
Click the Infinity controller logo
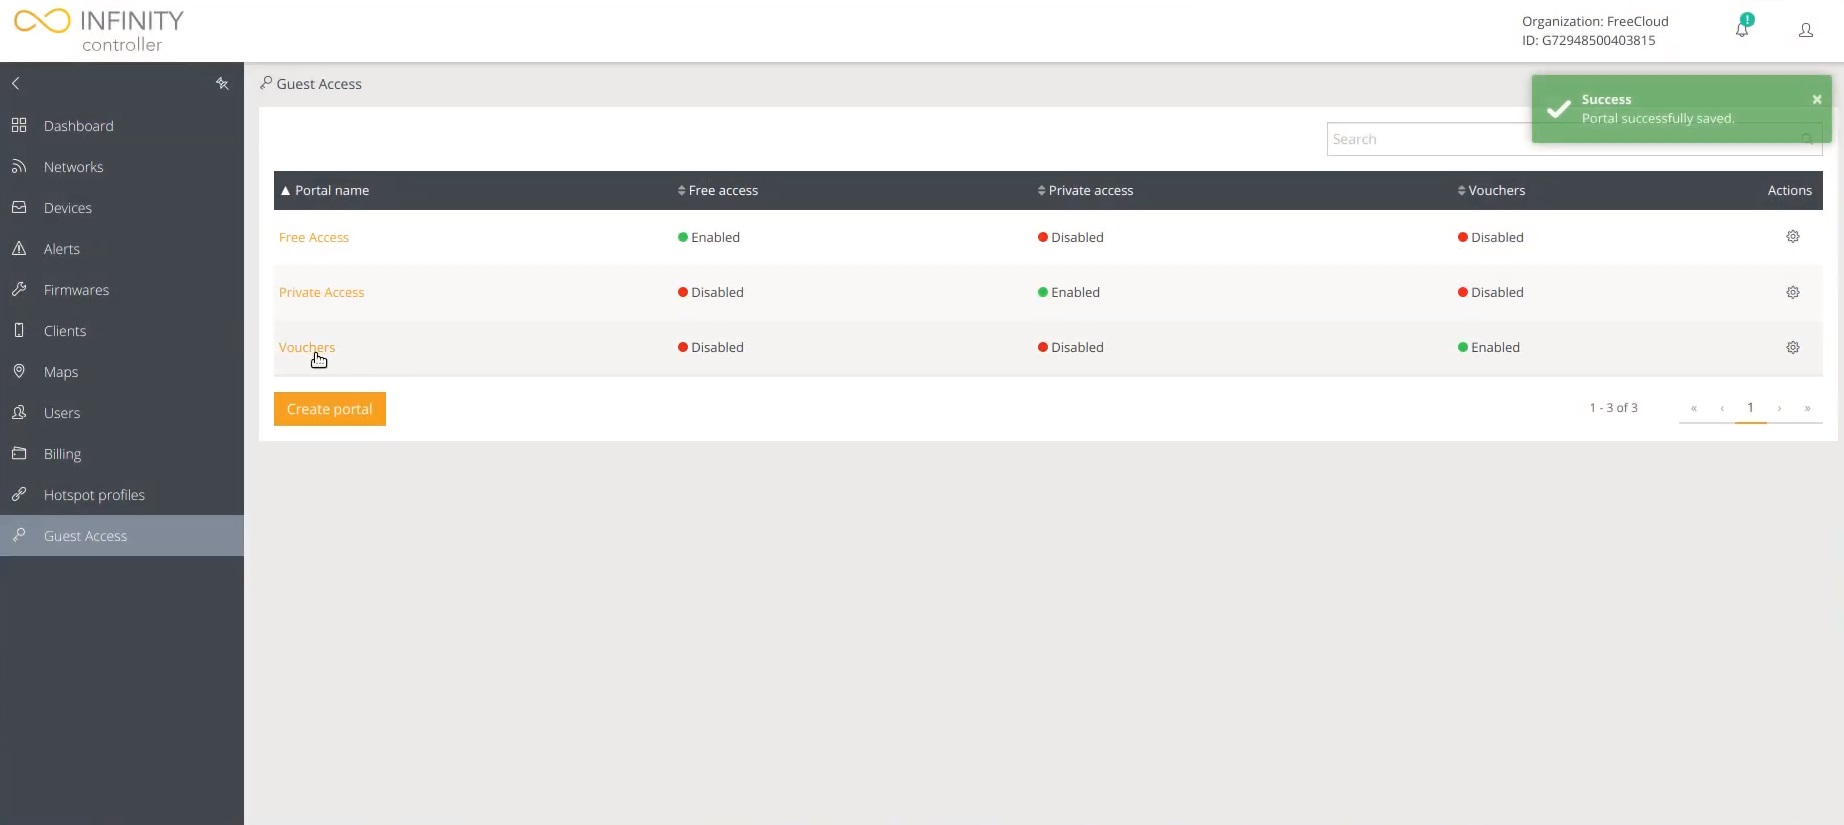pos(99,31)
